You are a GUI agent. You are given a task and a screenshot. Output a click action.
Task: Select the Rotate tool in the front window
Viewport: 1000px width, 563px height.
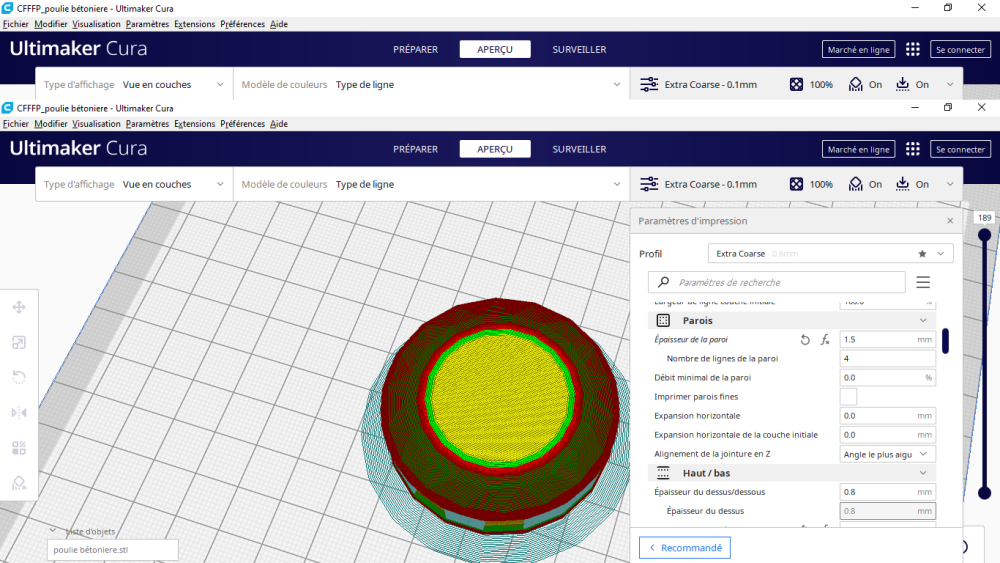(x=19, y=377)
